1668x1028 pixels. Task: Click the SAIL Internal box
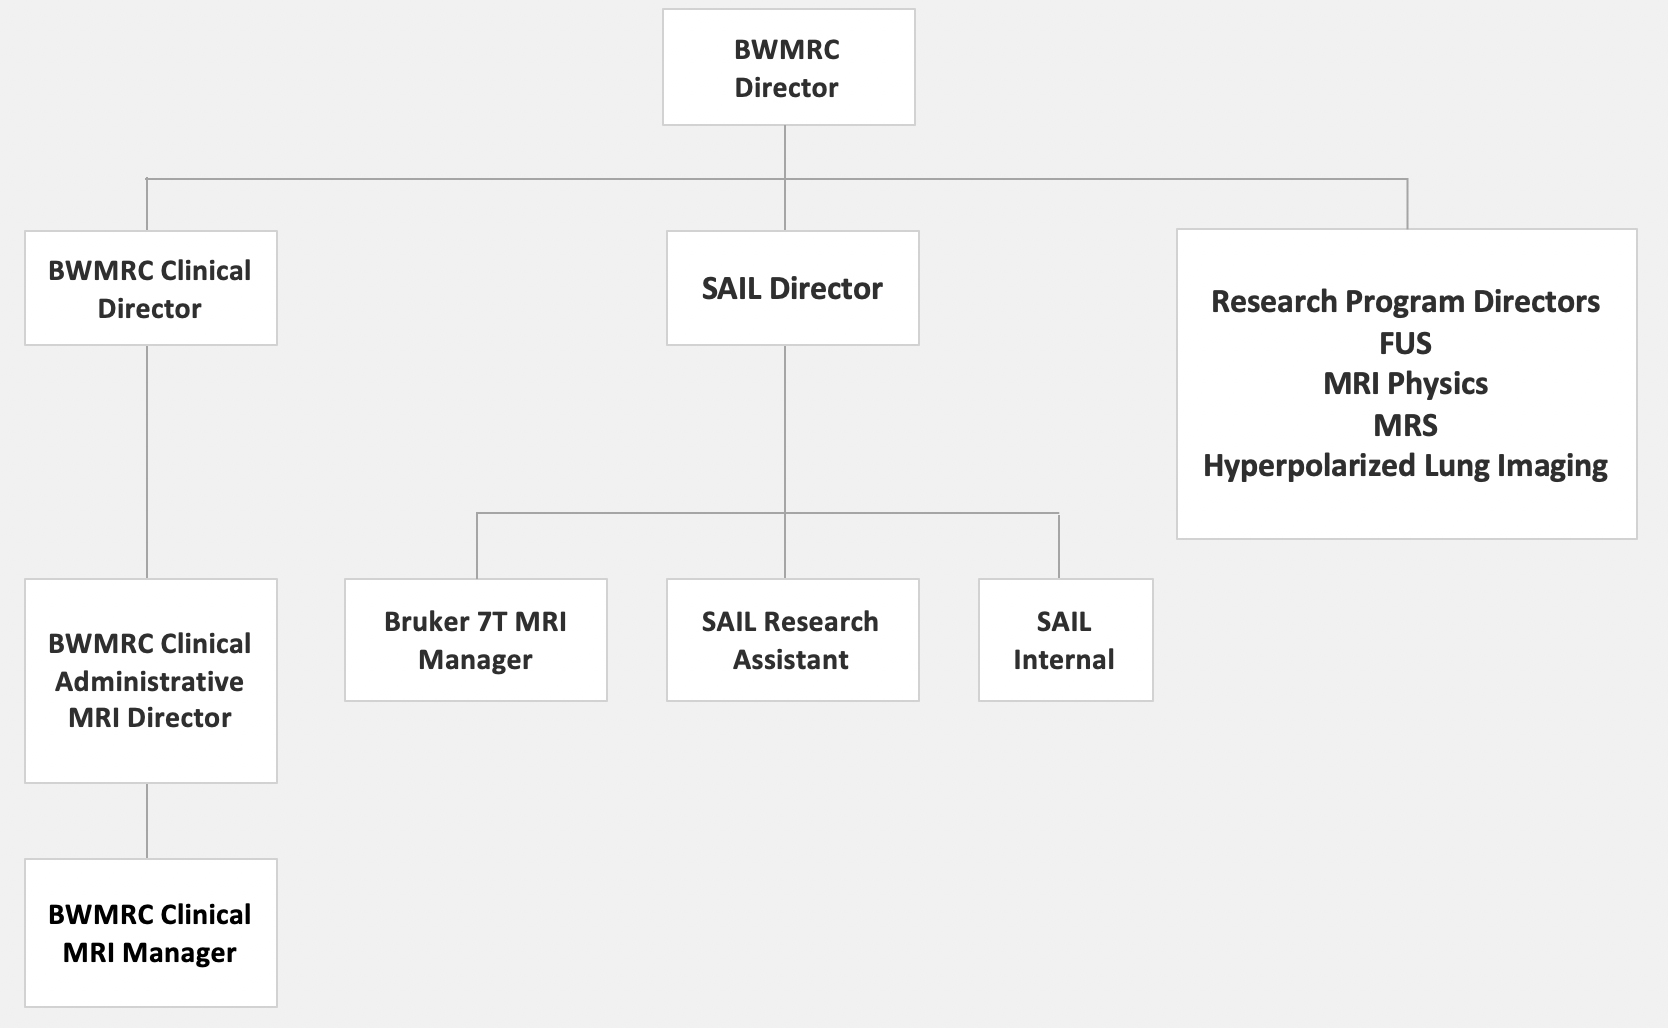pos(1064,640)
